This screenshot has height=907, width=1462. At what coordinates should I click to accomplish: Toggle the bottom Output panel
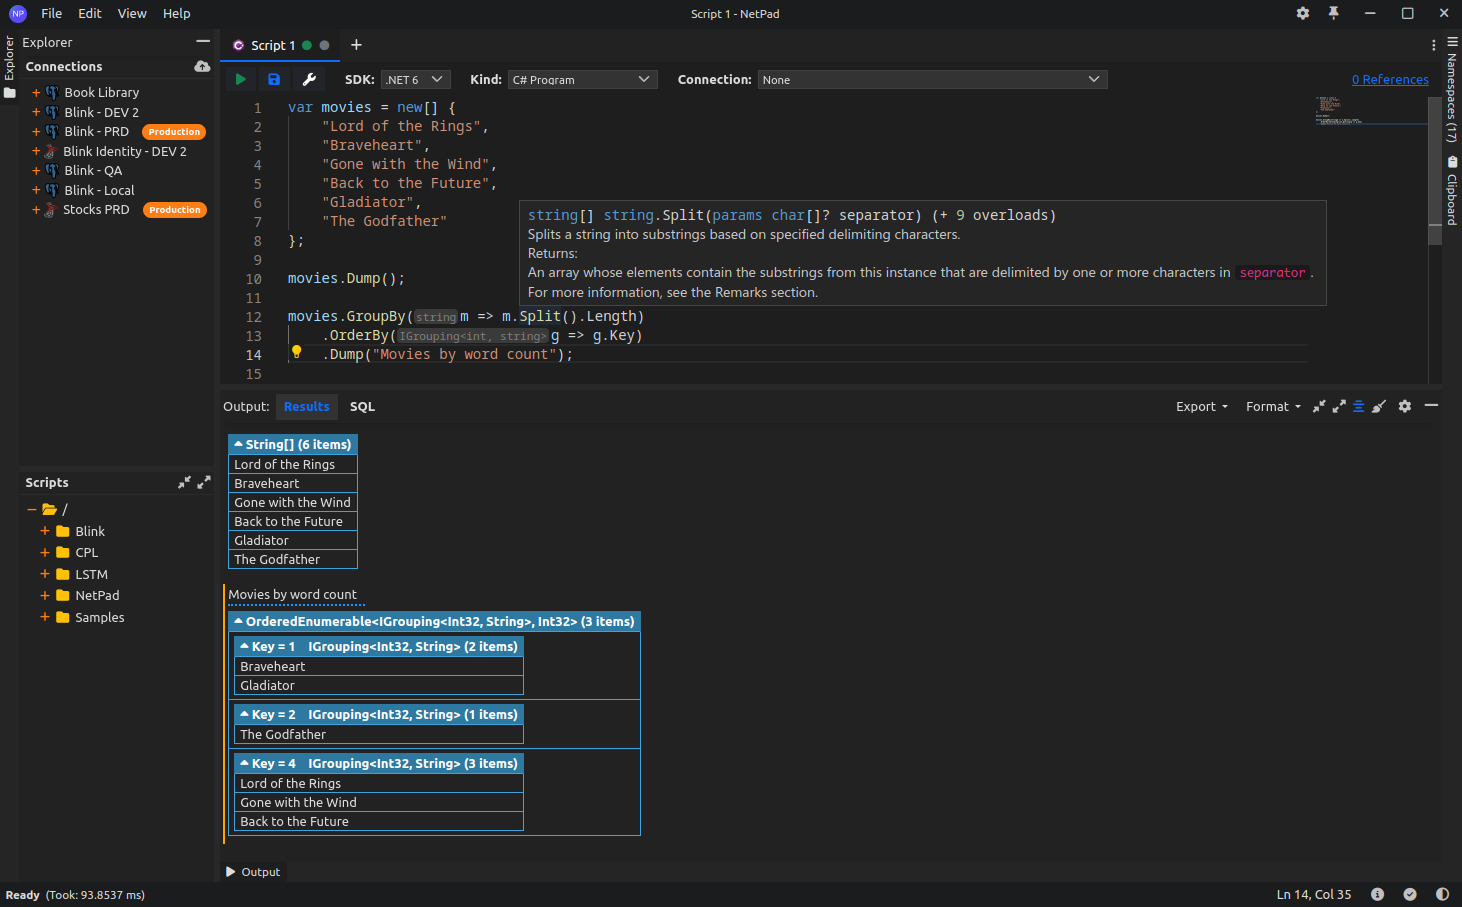point(253,872)
